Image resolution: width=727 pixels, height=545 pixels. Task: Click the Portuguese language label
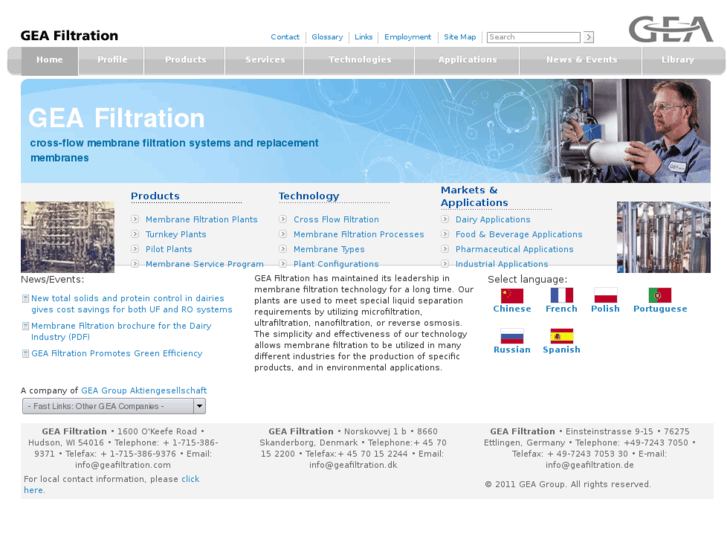(x=660, y=309)
